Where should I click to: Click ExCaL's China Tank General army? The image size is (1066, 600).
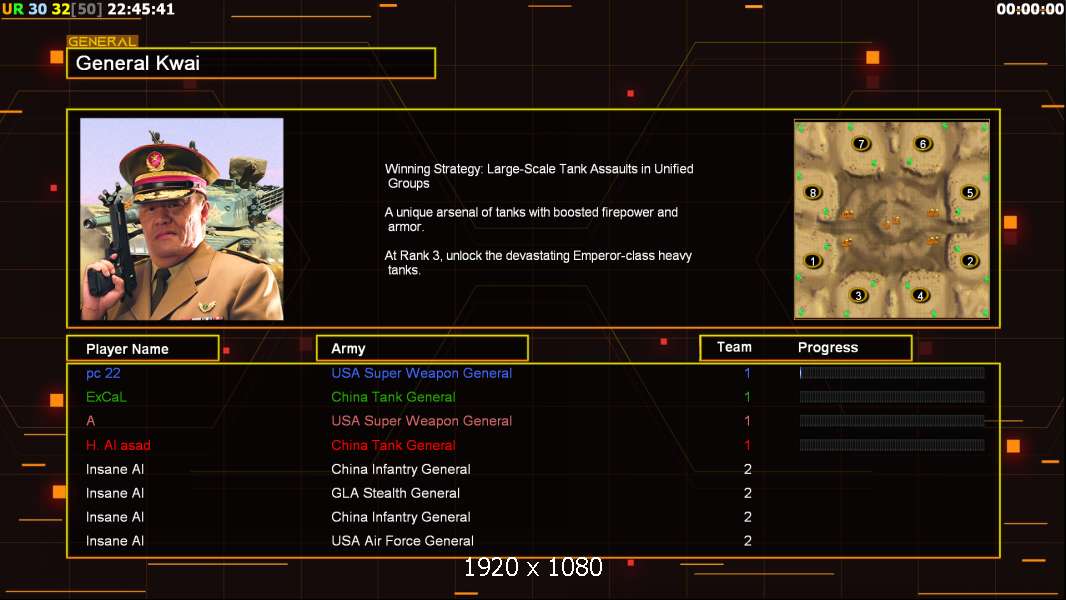point(394,397)
